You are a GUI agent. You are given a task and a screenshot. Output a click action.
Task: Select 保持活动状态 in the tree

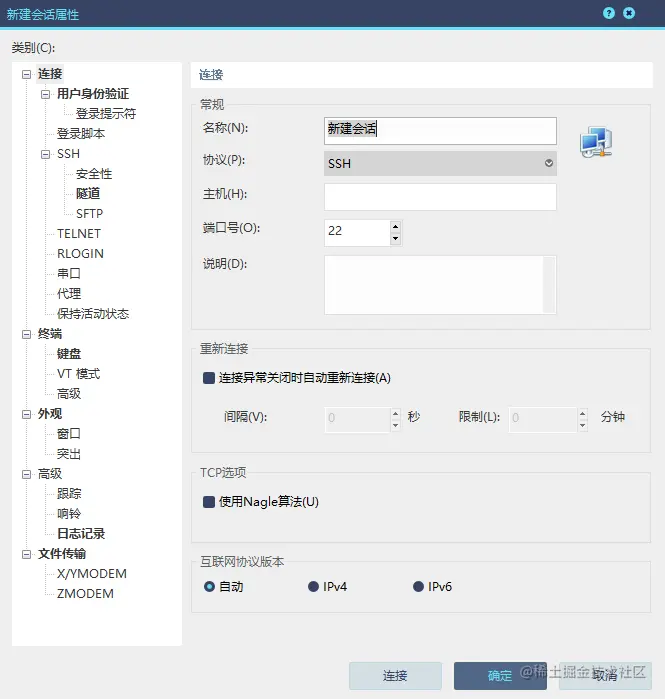(x=93, y=314)
